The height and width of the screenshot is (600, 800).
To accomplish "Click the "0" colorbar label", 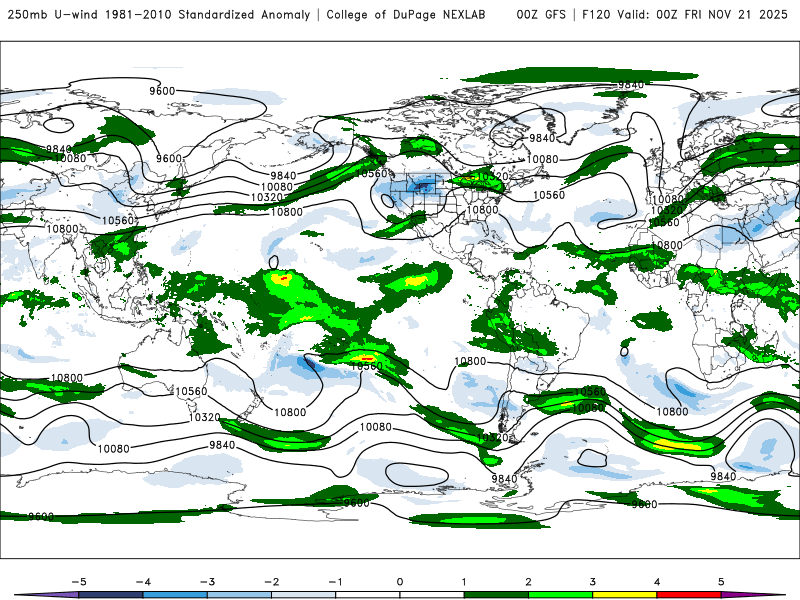I will tap(400, 582).
